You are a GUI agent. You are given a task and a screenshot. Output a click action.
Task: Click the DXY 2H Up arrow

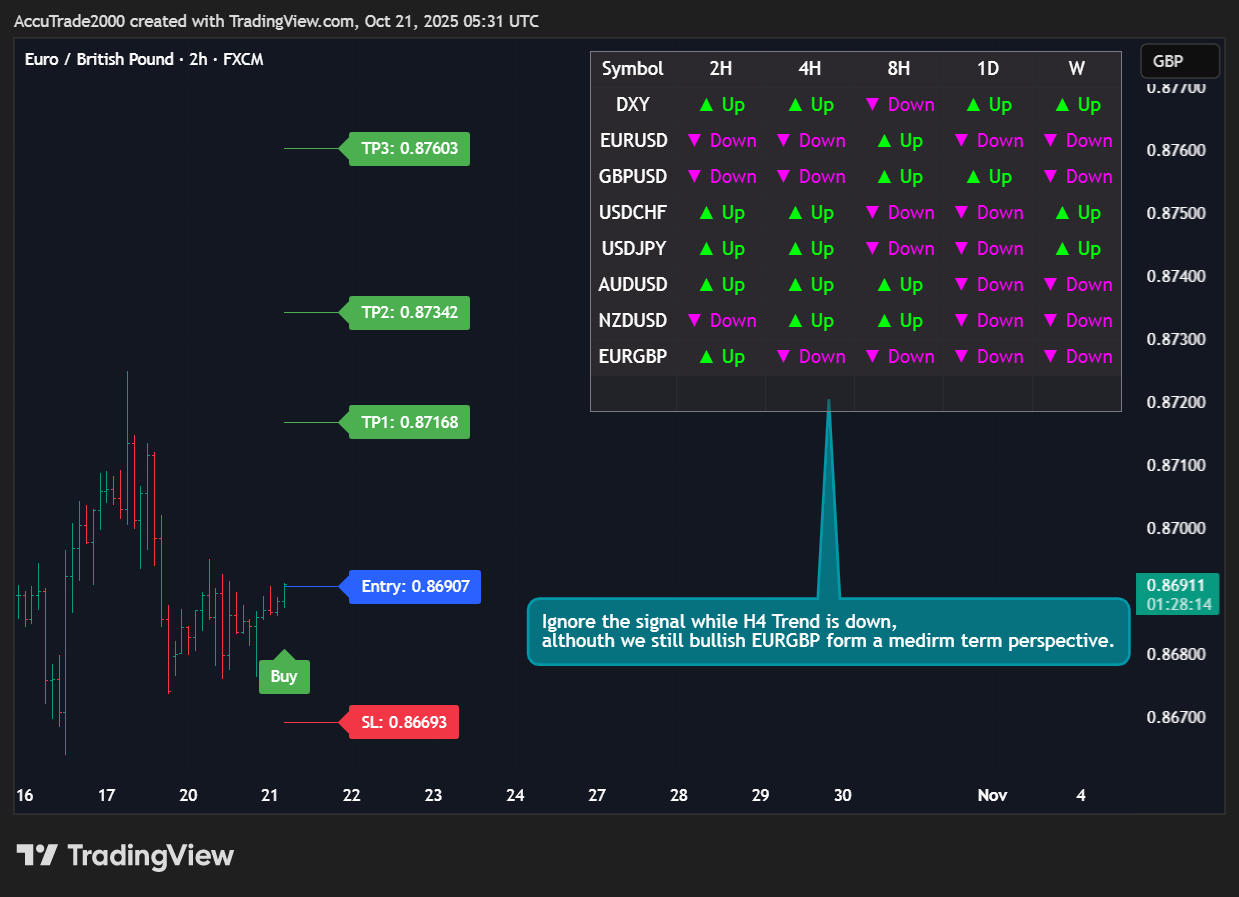pos(721,105)
